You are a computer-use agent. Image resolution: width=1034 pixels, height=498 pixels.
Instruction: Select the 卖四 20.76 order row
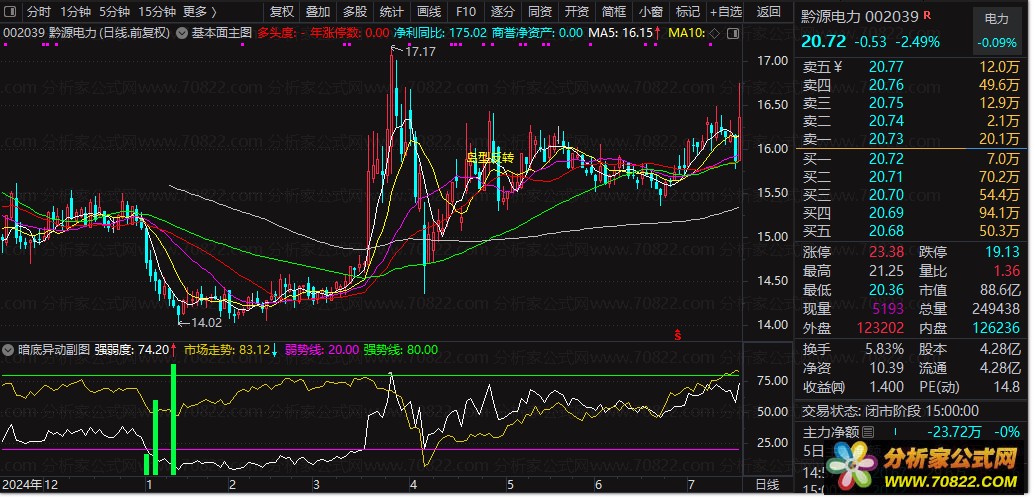(911, 84)
